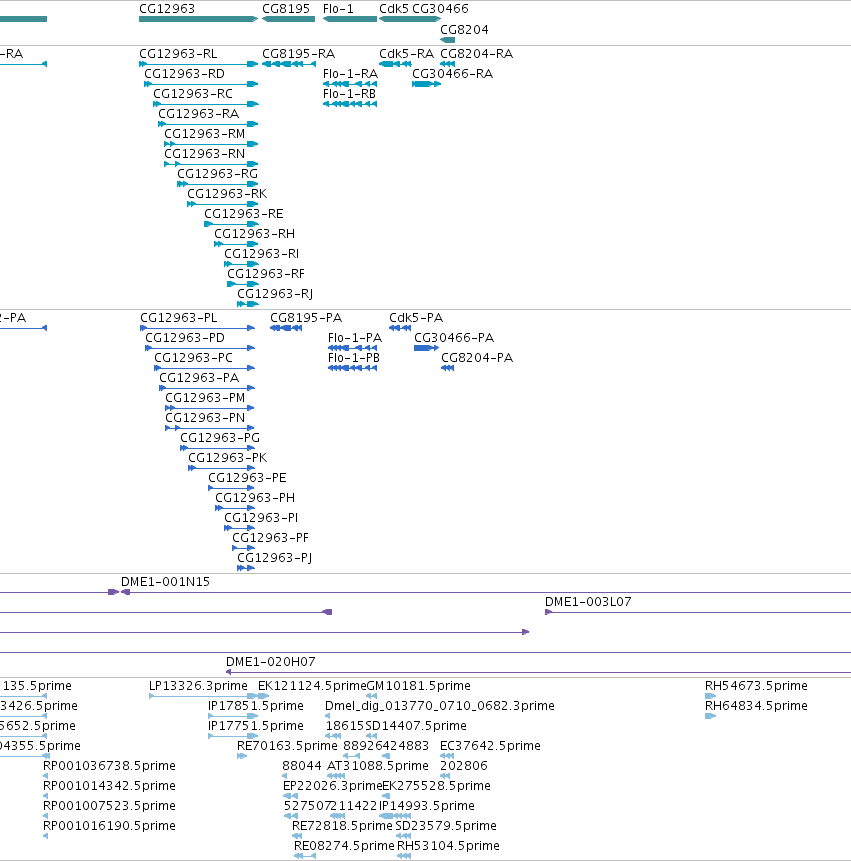
Task: Click the CG12963-PK protein label
Action: coord(228,458)
